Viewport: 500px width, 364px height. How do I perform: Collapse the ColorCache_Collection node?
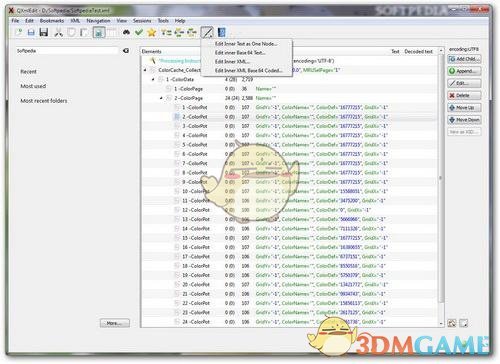pos(145,70)
